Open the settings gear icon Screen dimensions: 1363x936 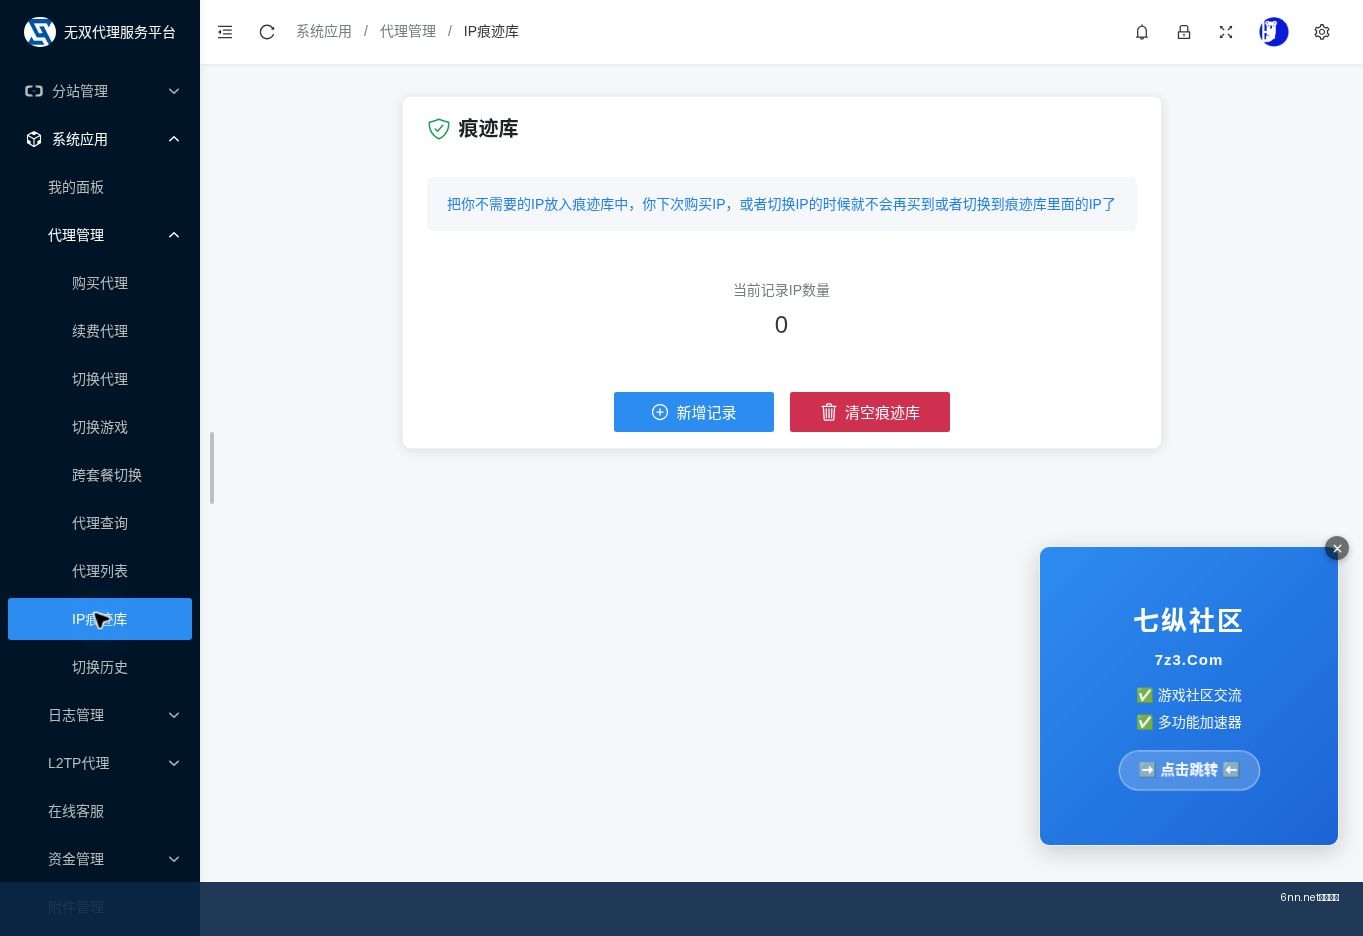click(x=1322, y=32)
